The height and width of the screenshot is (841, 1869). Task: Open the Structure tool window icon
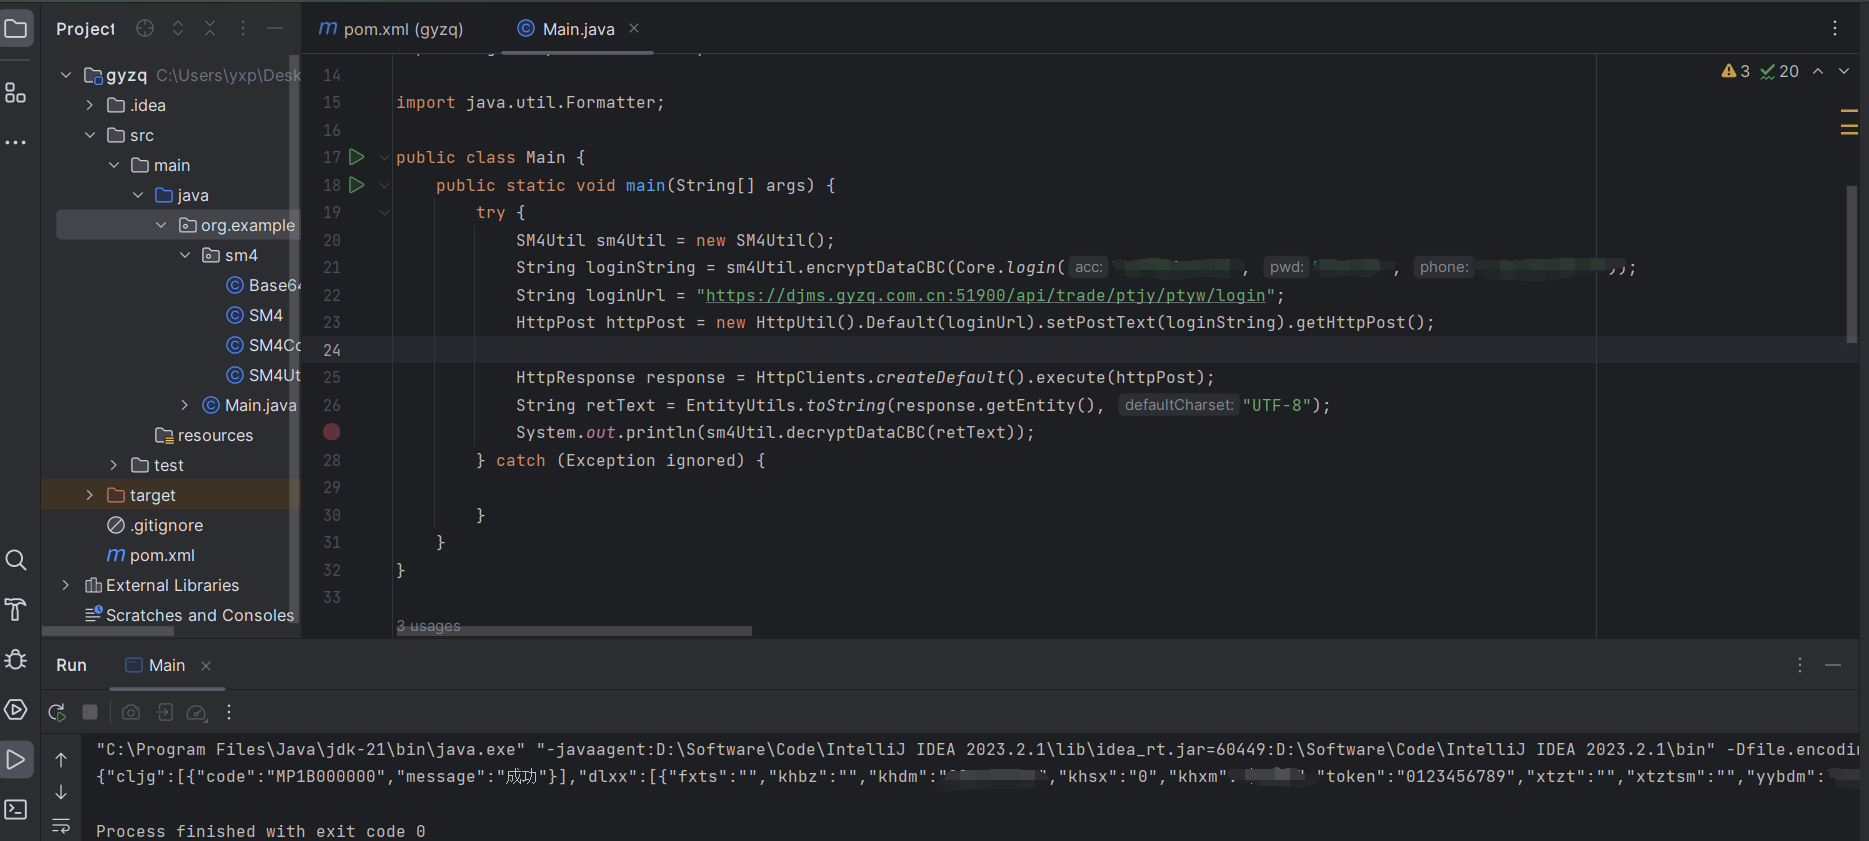pos(16,93)
